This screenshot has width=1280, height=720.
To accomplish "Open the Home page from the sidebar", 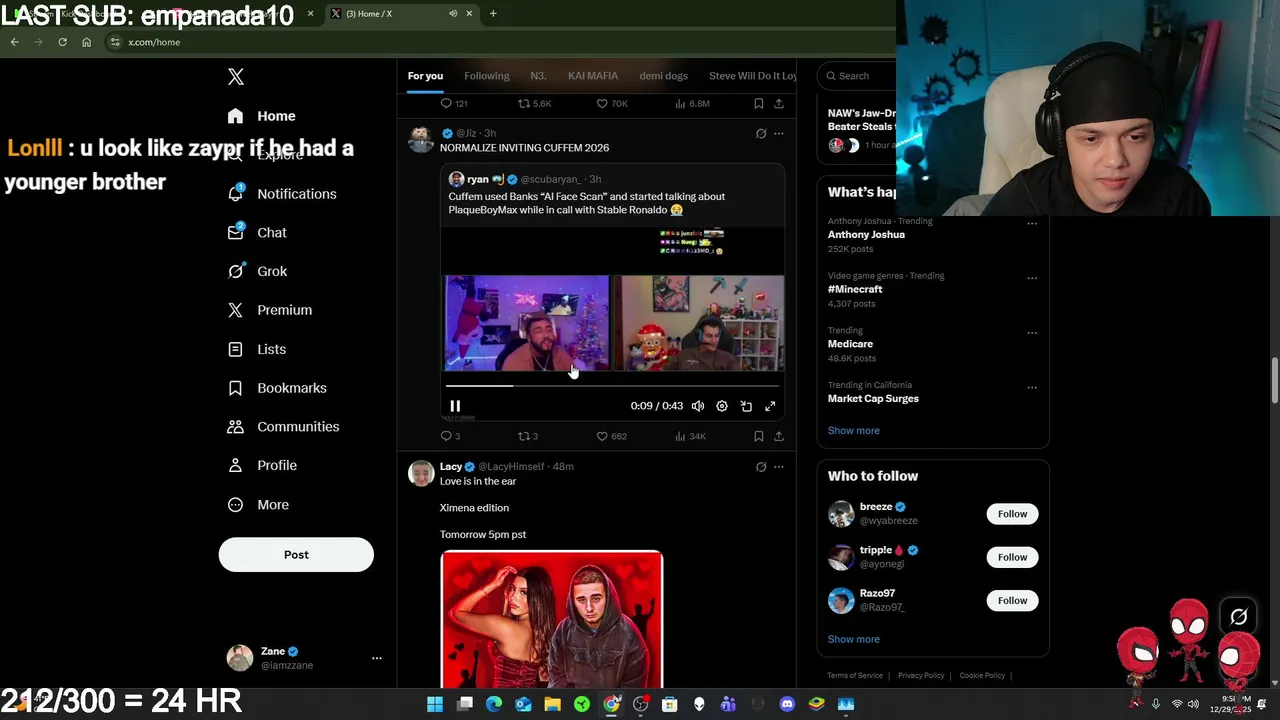I will [261, 116].
